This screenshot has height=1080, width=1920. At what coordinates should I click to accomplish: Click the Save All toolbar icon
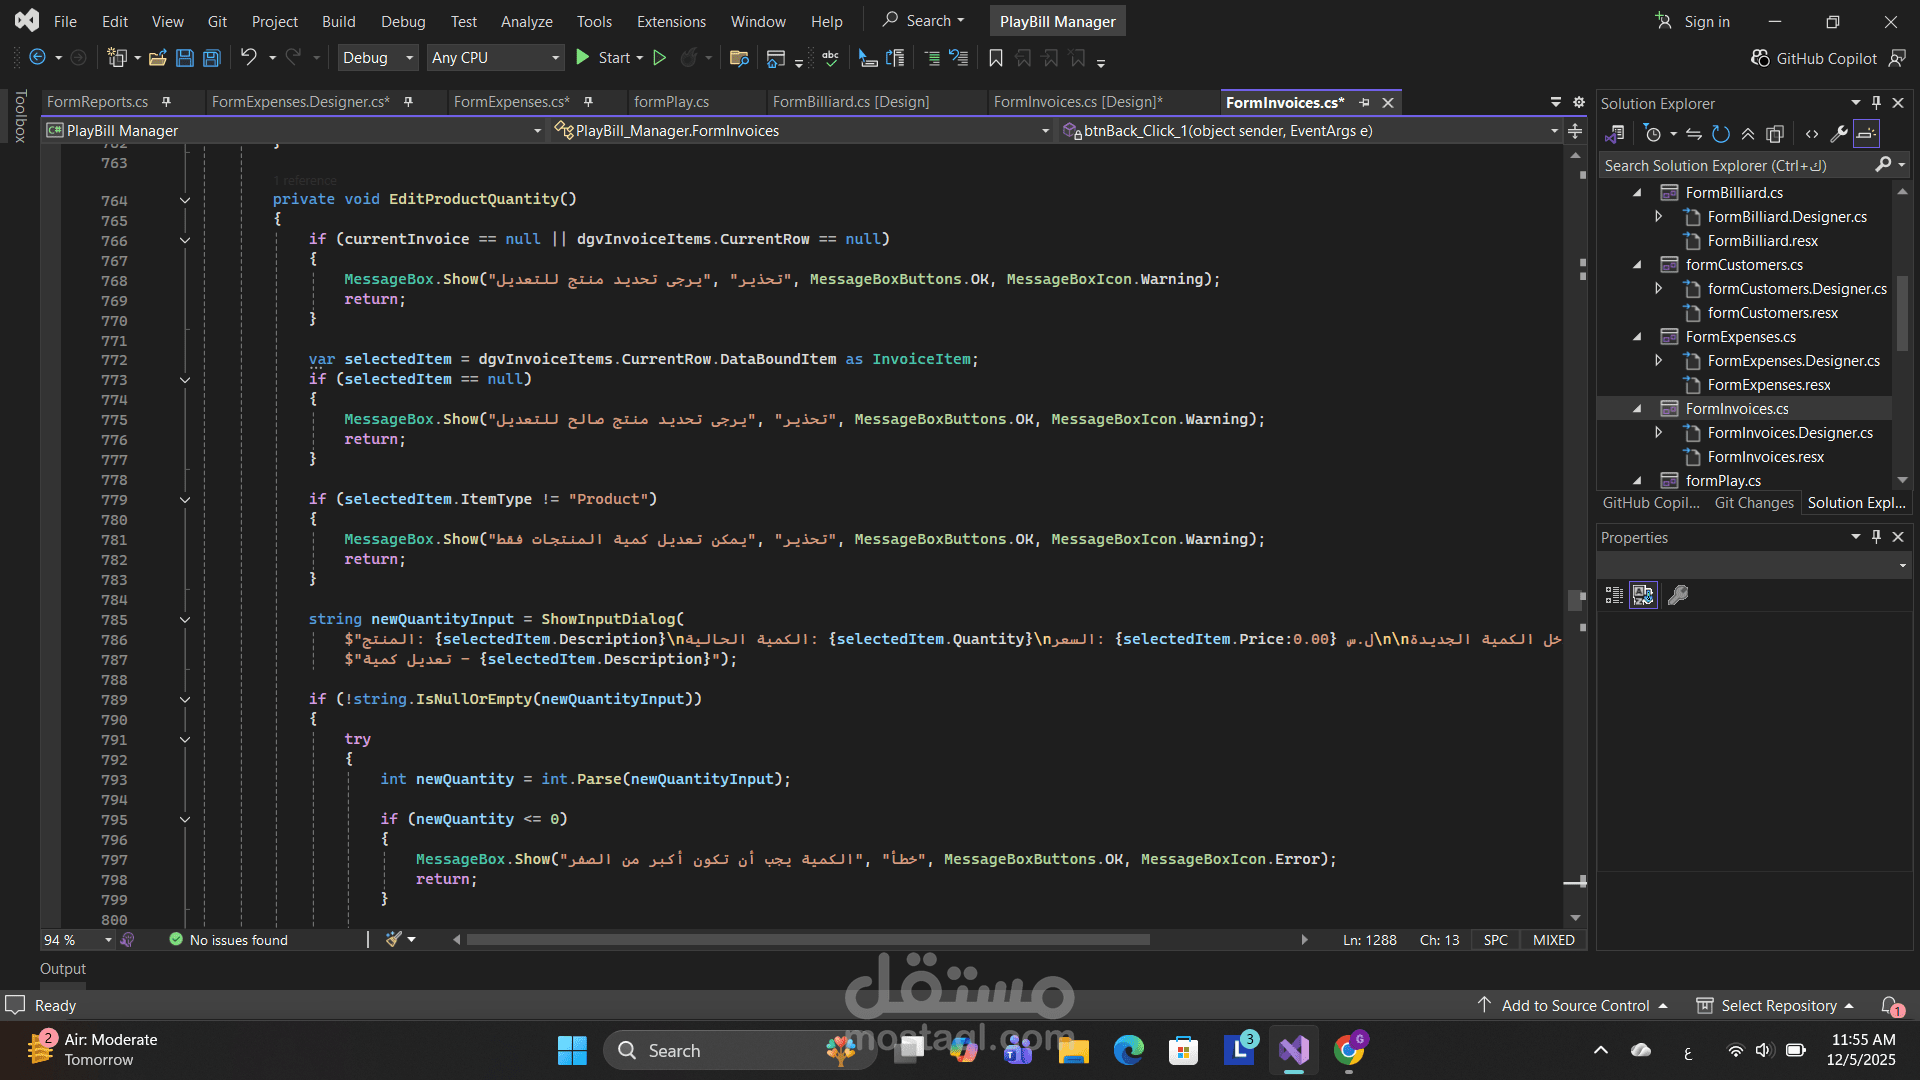(212, 58)
